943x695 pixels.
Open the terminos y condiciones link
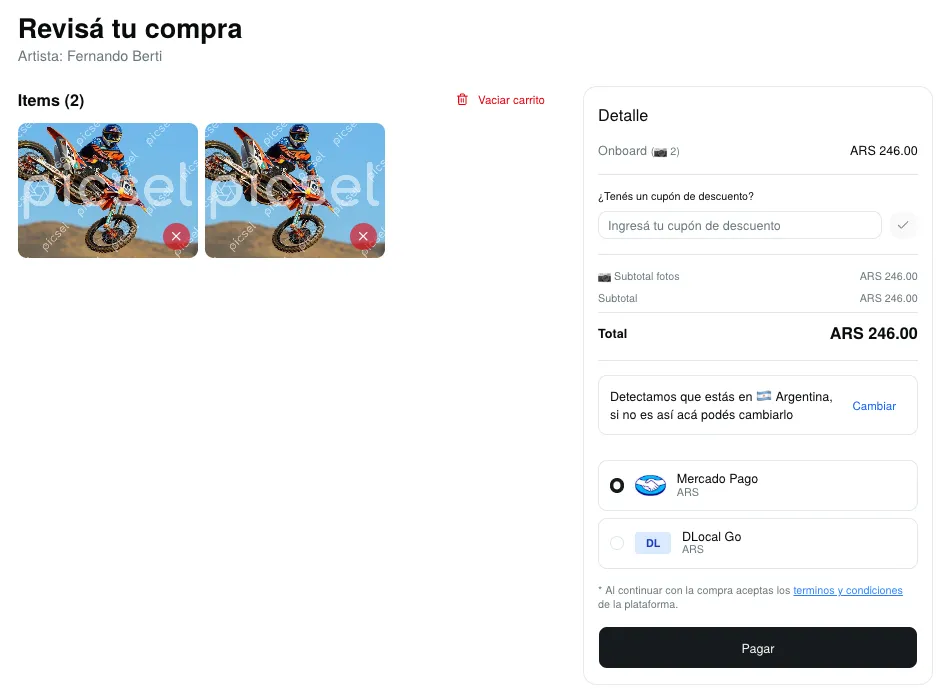point(848,590)
